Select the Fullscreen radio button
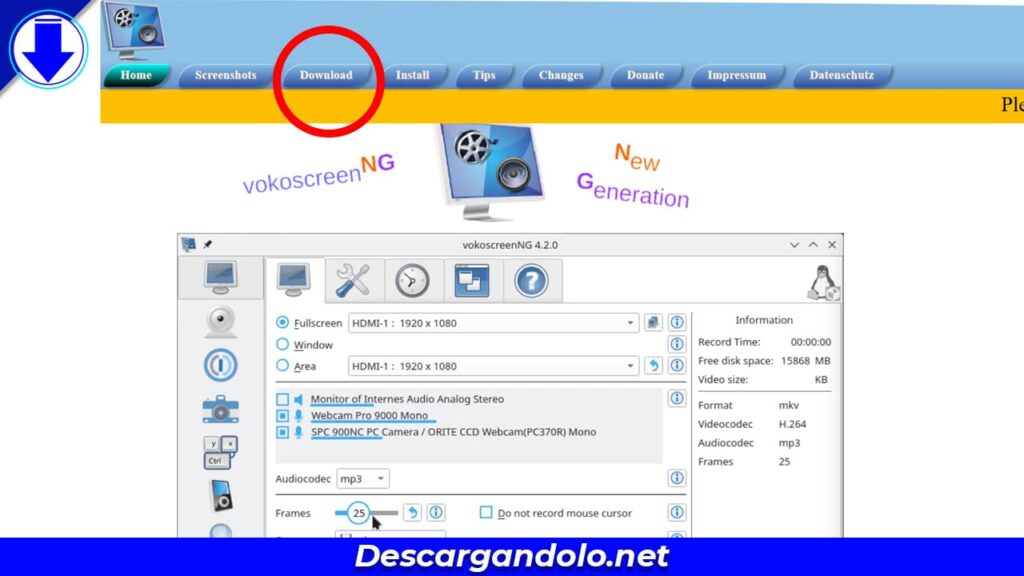The height and width of the screenshot is (576, 1024). tap(283, 322)
